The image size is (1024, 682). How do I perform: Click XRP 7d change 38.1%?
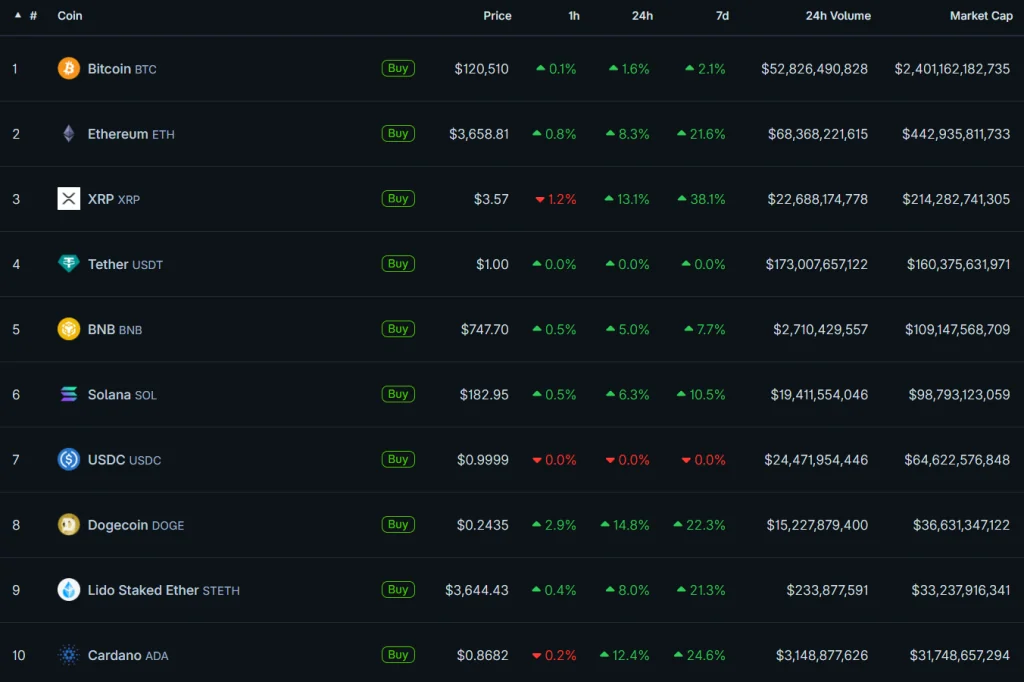point(701,199)
